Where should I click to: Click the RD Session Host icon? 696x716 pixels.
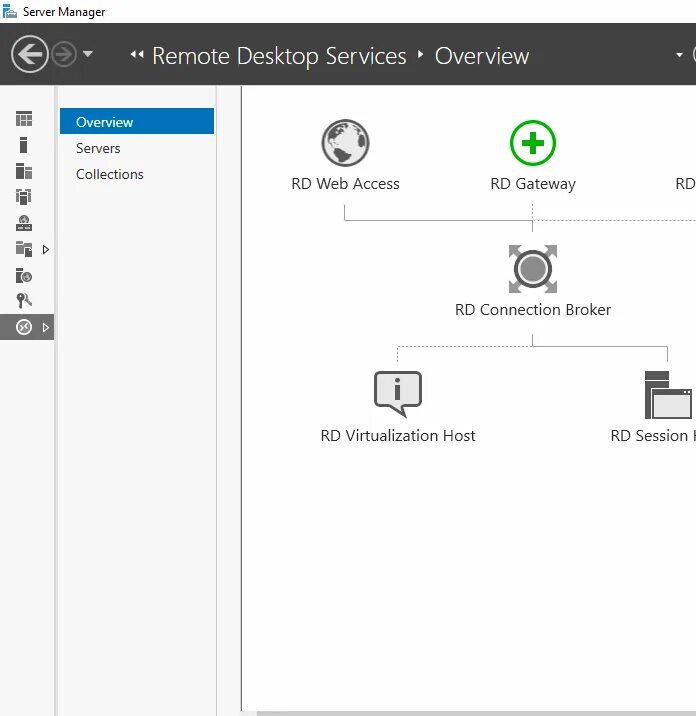668,395
